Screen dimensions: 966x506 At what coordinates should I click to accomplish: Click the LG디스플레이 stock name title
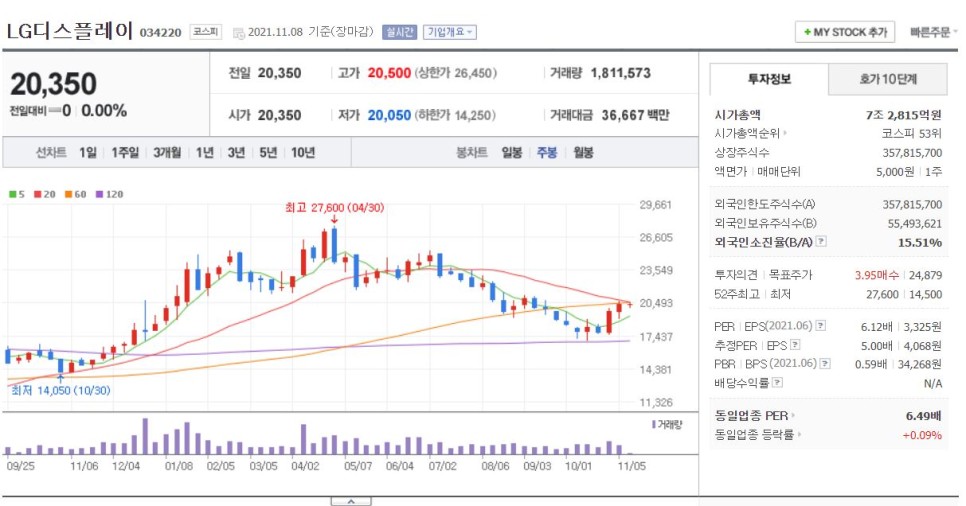(70, 31)
